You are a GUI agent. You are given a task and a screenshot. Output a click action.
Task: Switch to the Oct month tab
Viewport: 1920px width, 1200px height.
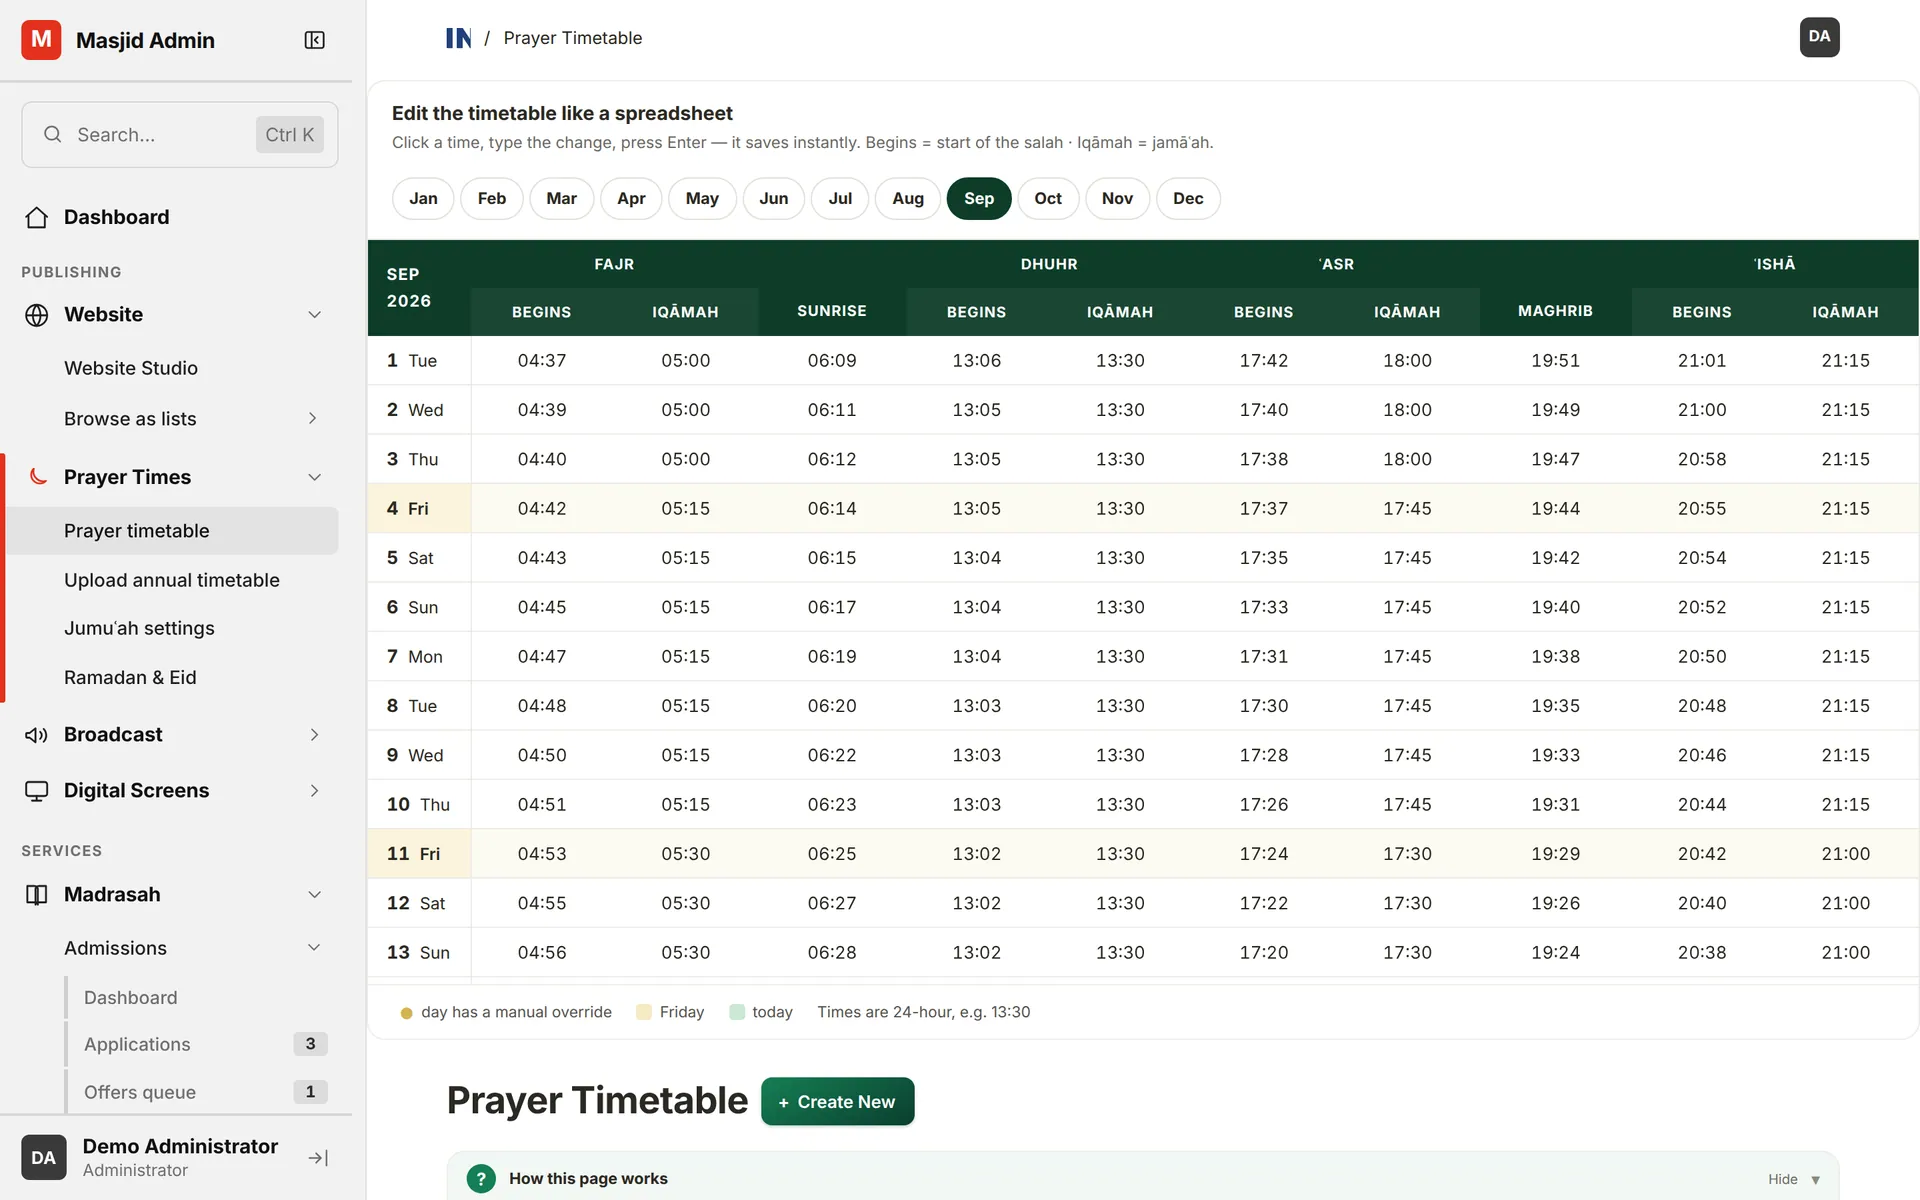tap(1048, 198)
